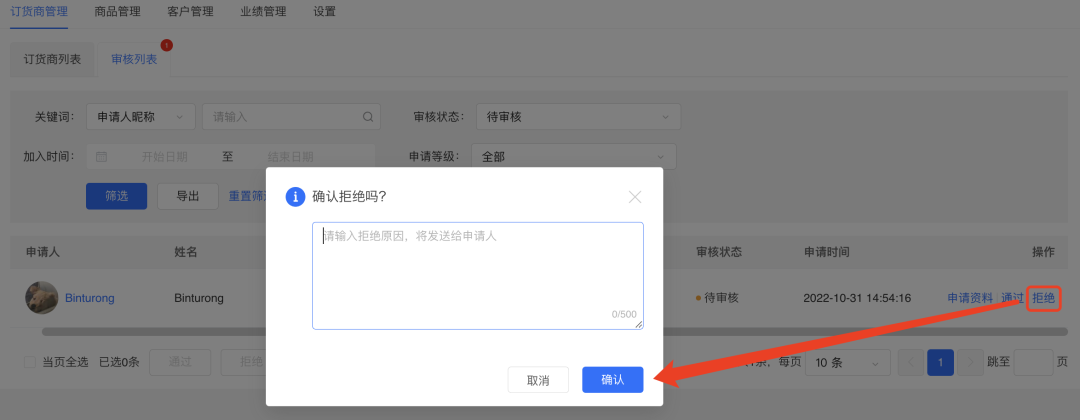Image resolution: width=1080 pixels, height=420 pixels.
Task: Open the 设置 top menu
Action: [324, 11]
